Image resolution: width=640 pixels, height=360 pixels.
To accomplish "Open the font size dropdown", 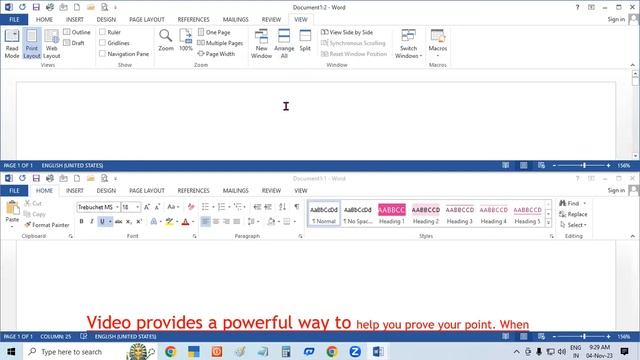I will [x=138, y=207].
